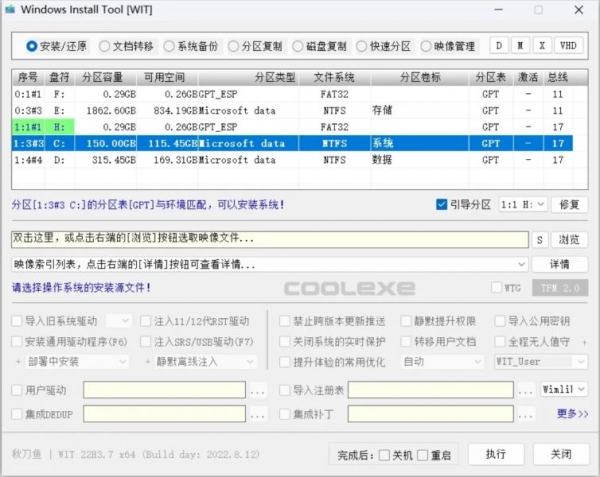
Task: Click the M toolbar button
Action: click(x=520, y=46)
